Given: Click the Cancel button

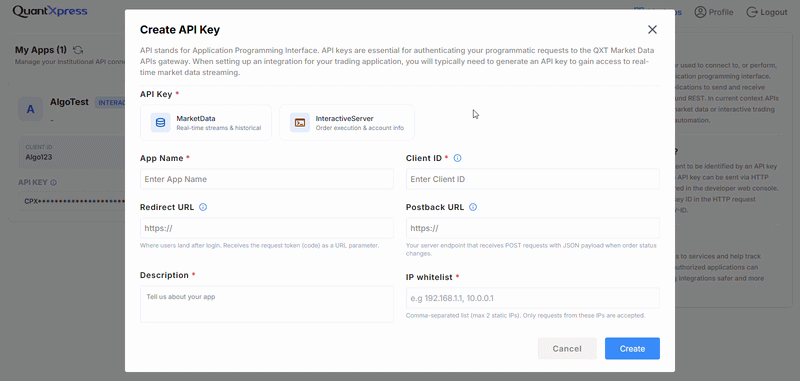Looking at the screenshot, I should point(567,348).
